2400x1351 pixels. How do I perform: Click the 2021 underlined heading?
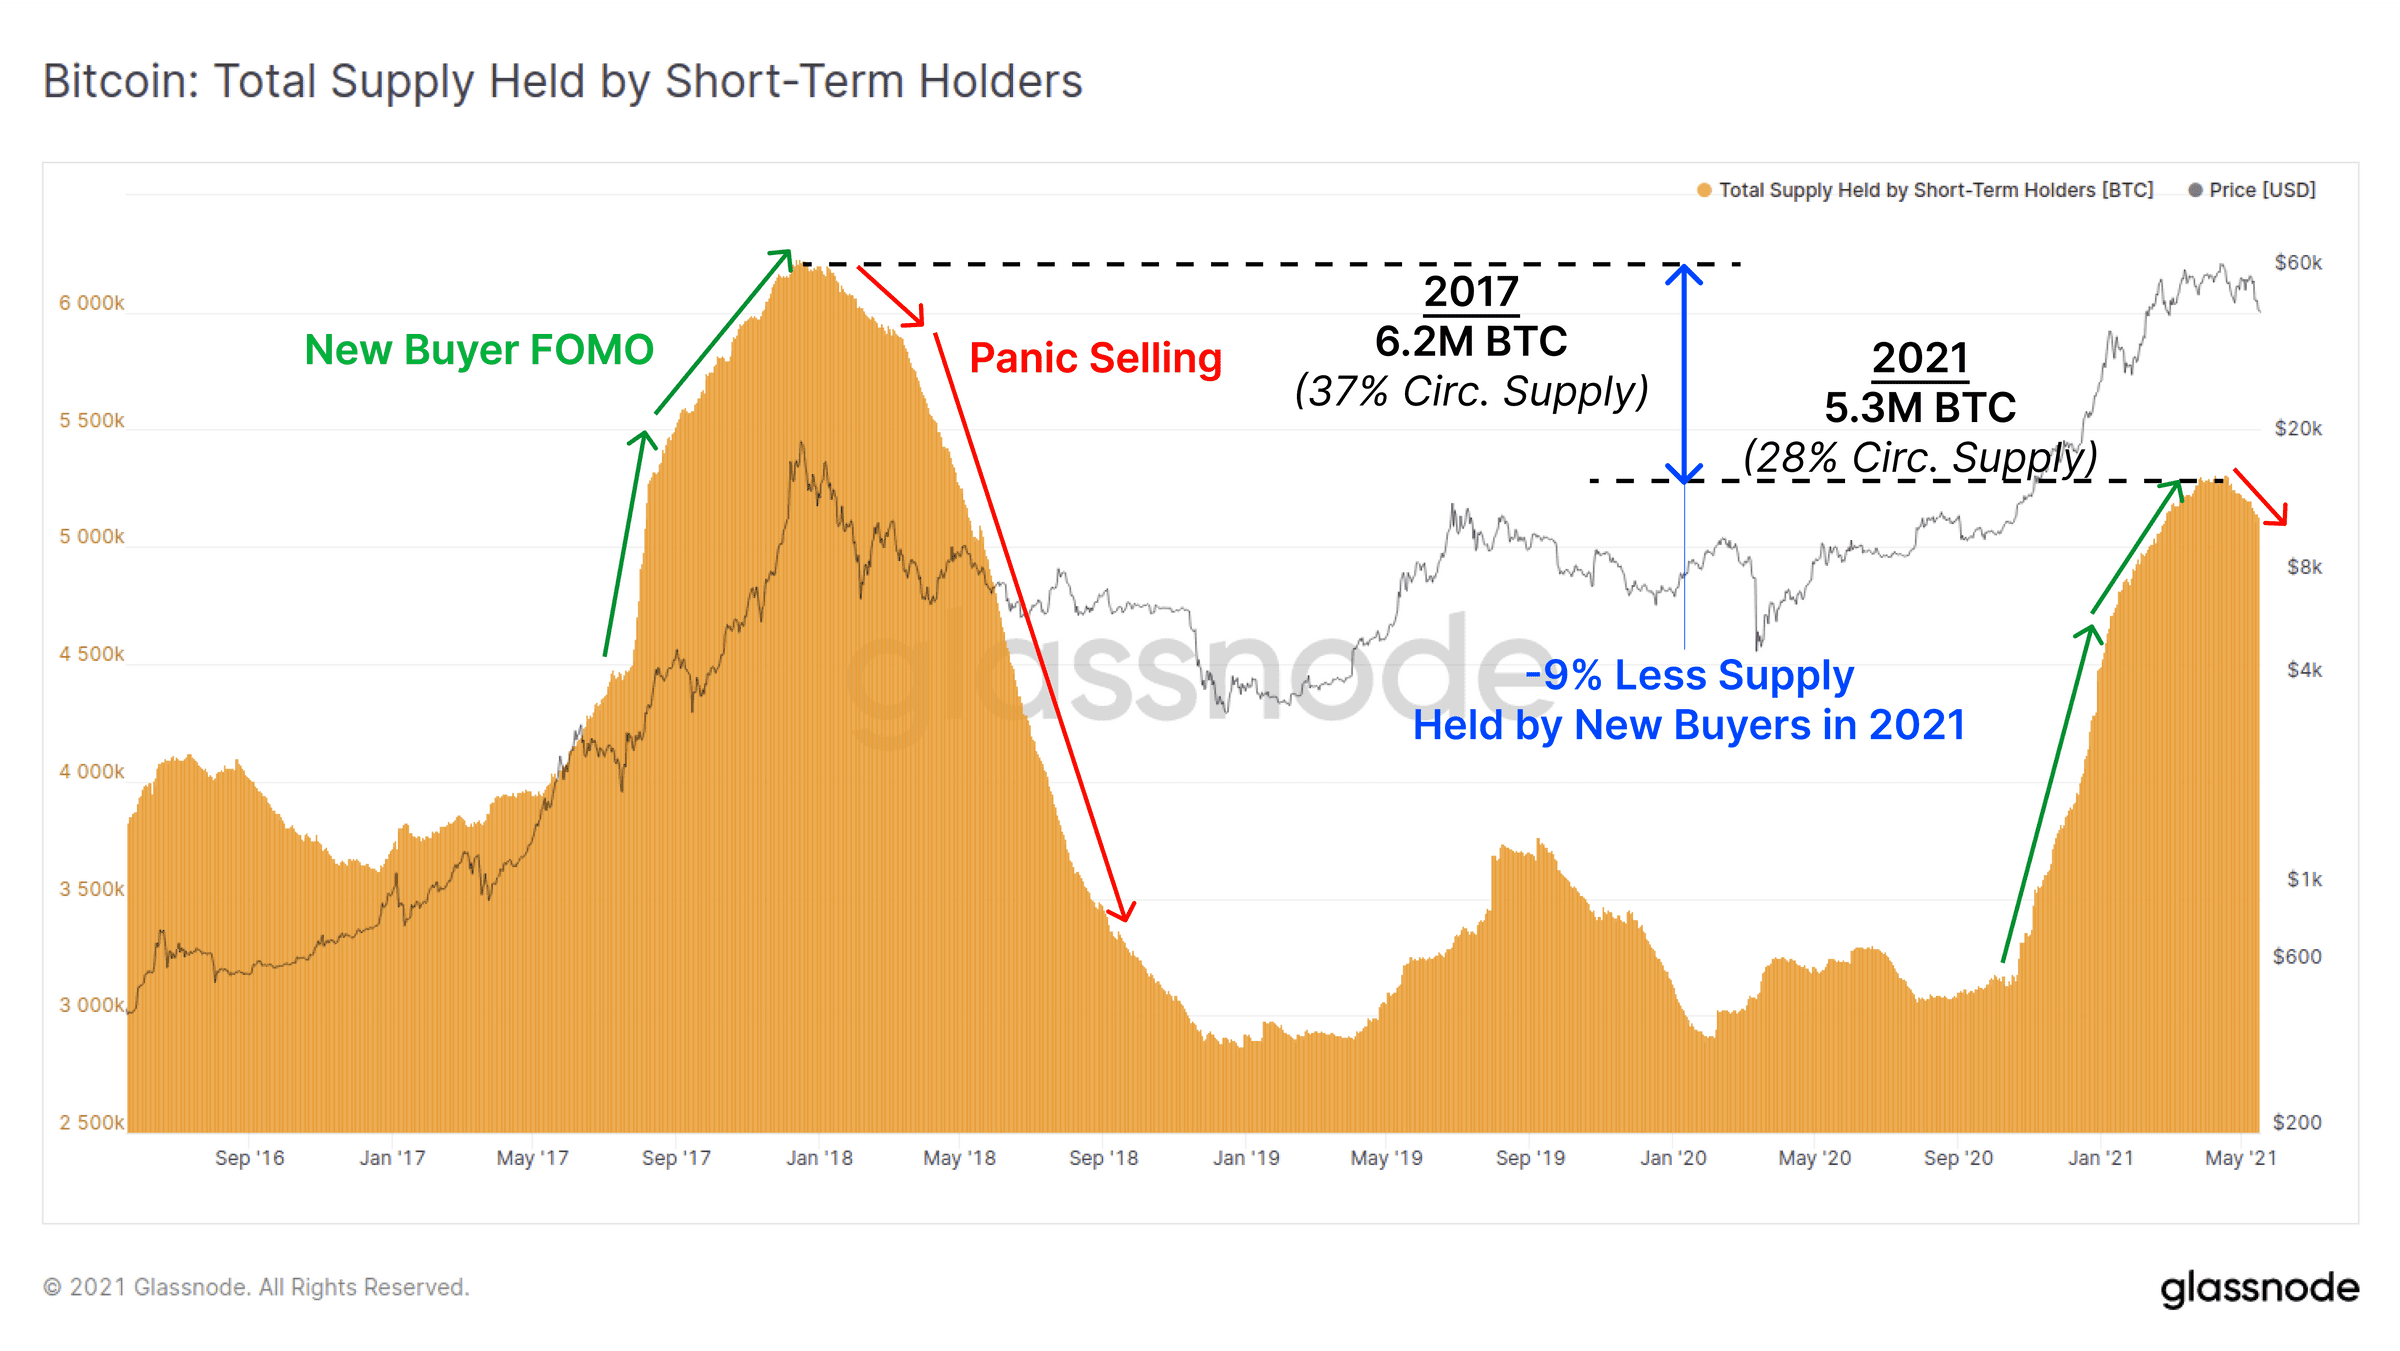(1920, 358)
